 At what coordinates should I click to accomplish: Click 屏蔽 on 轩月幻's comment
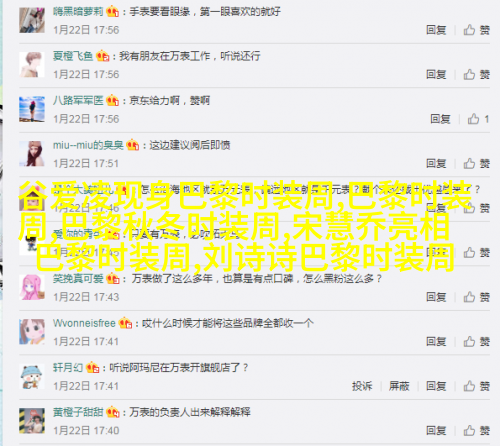coord(399,386)
